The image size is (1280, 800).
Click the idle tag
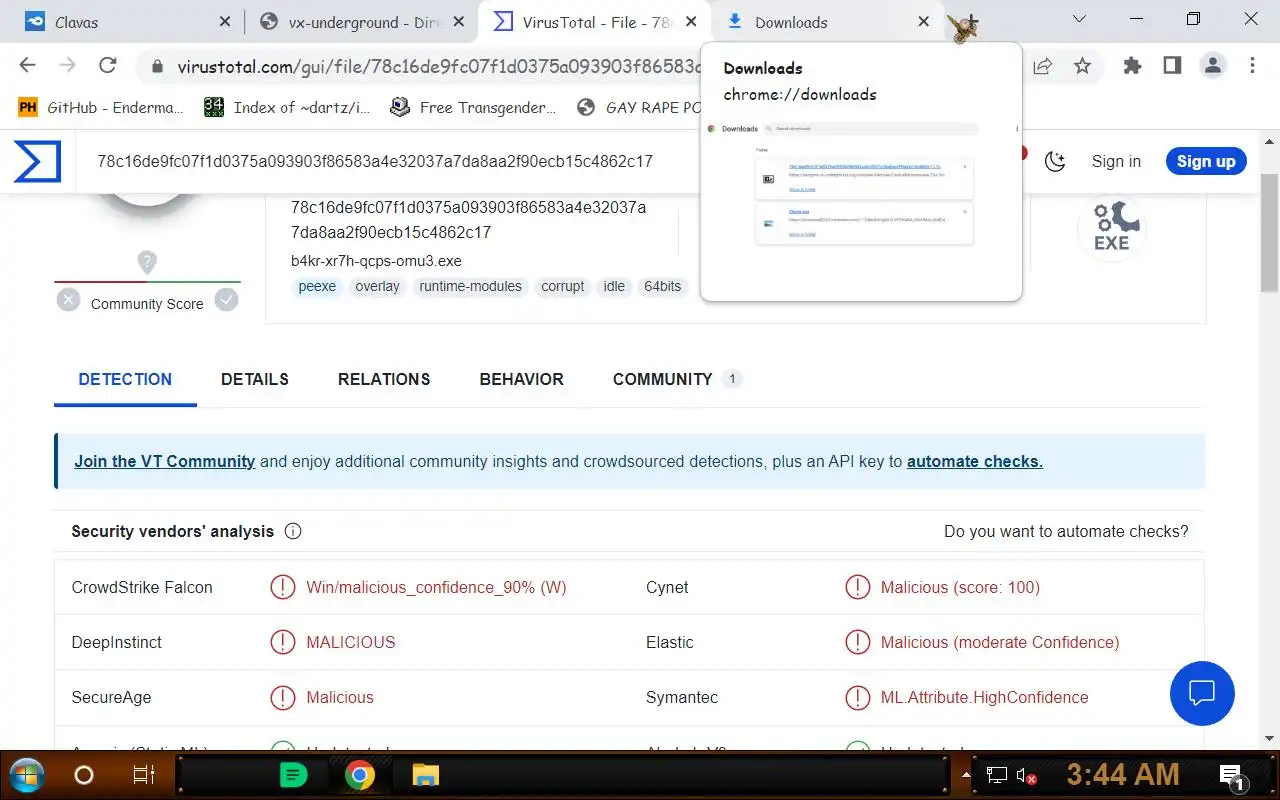614,286
